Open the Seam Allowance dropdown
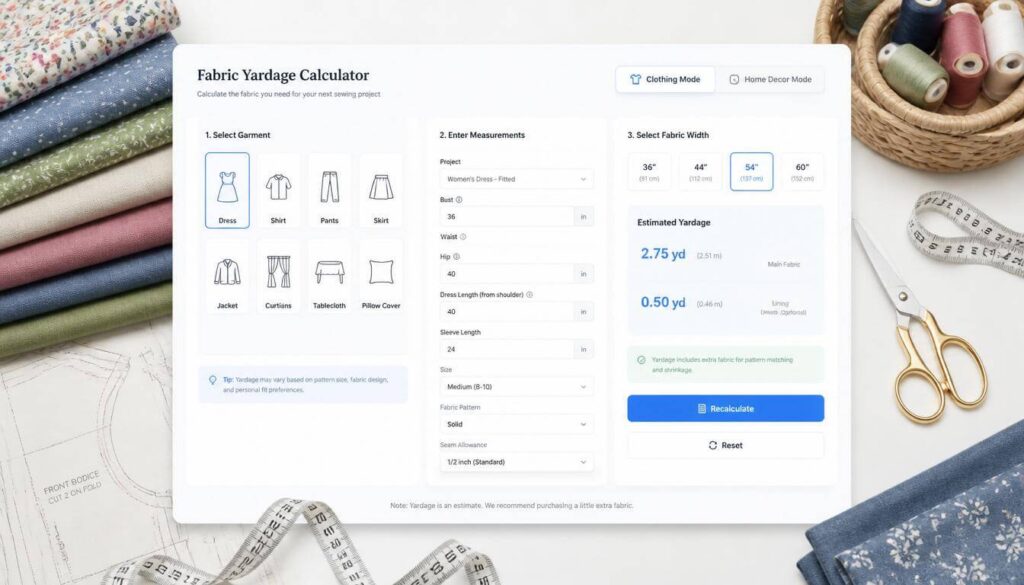This screenshot has width=1024, height=585. click(517, 462)
